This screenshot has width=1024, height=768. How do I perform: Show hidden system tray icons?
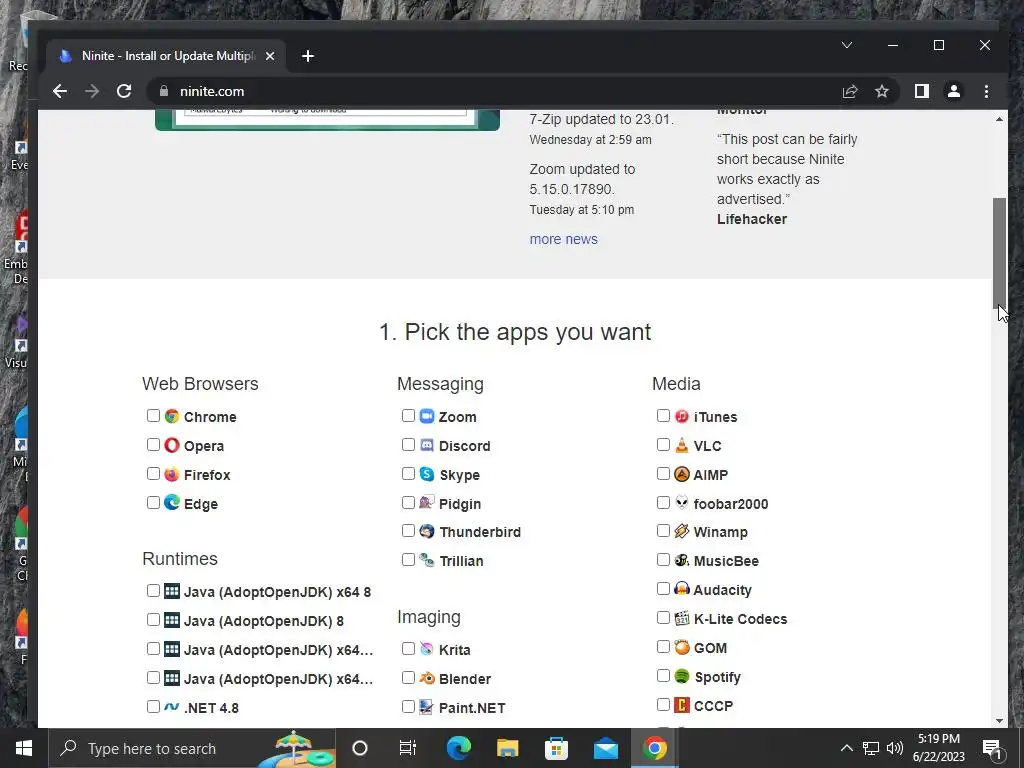click(846, 748)
